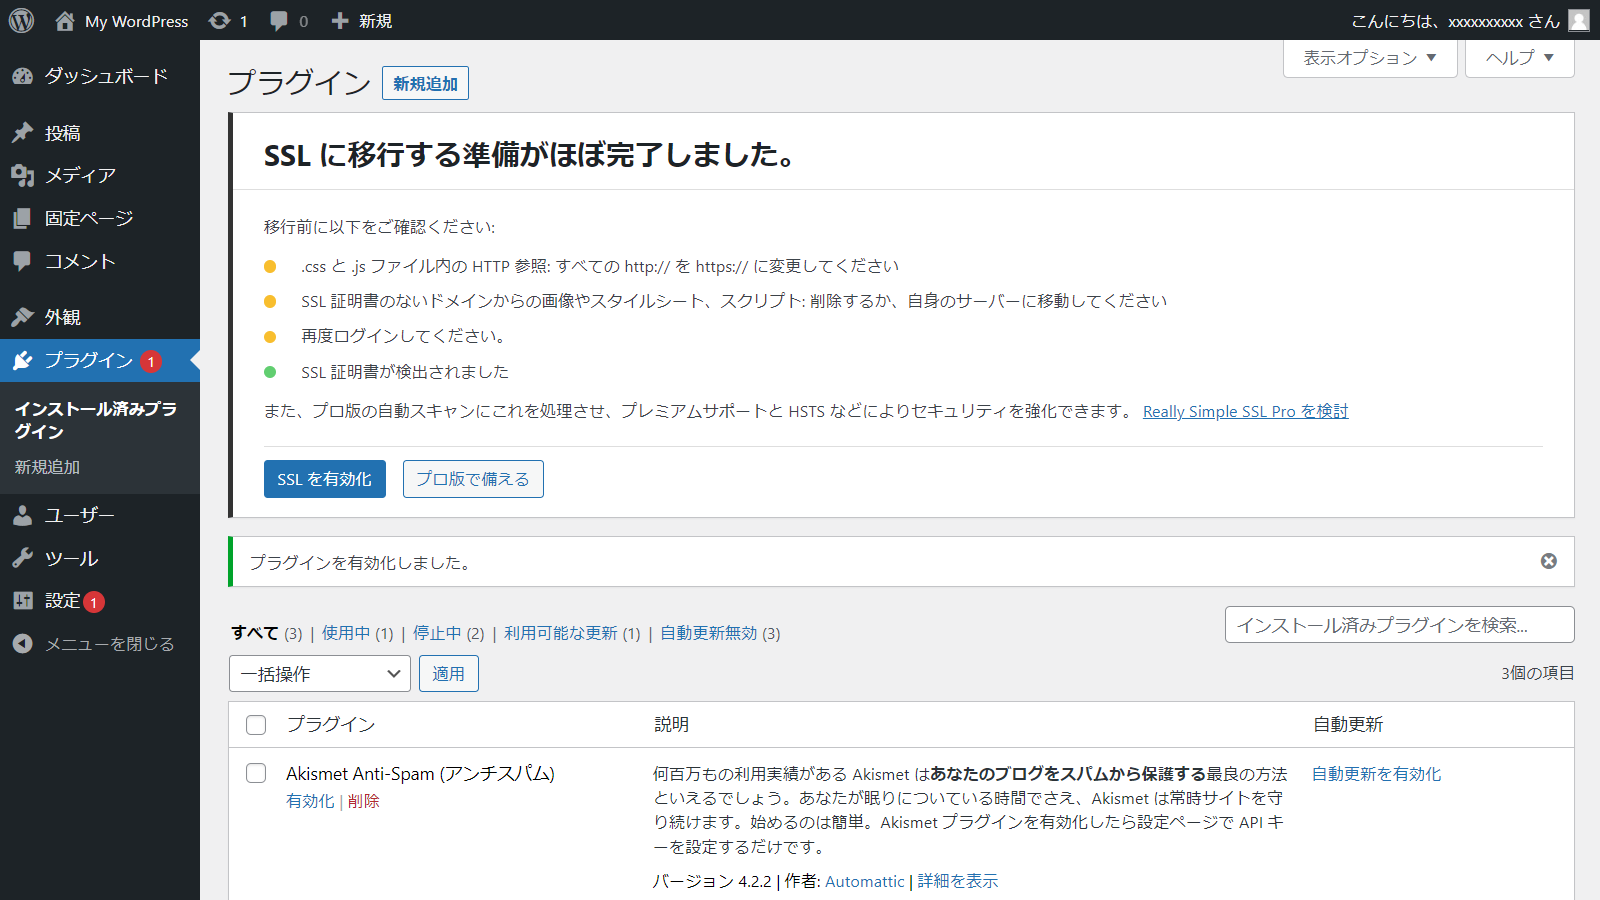Open メディア in the sidebar
Viewport: 1600px width, 900px height.
pos(80,175)
